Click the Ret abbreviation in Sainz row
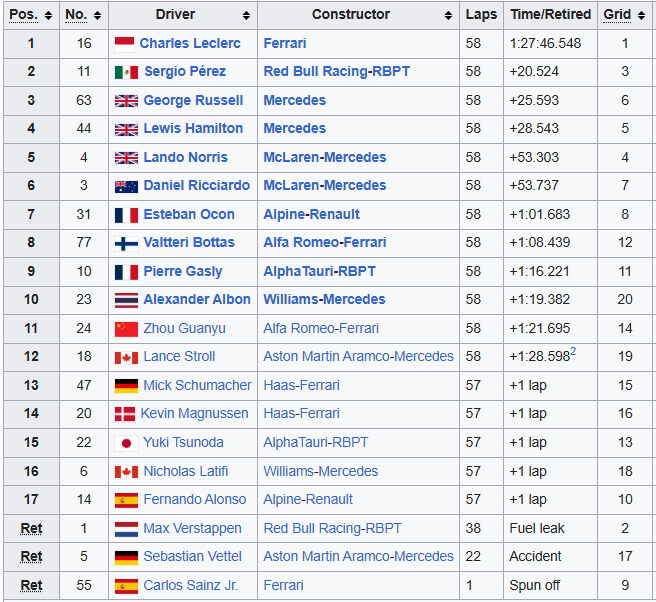656x602 pixels. (31, 585)
